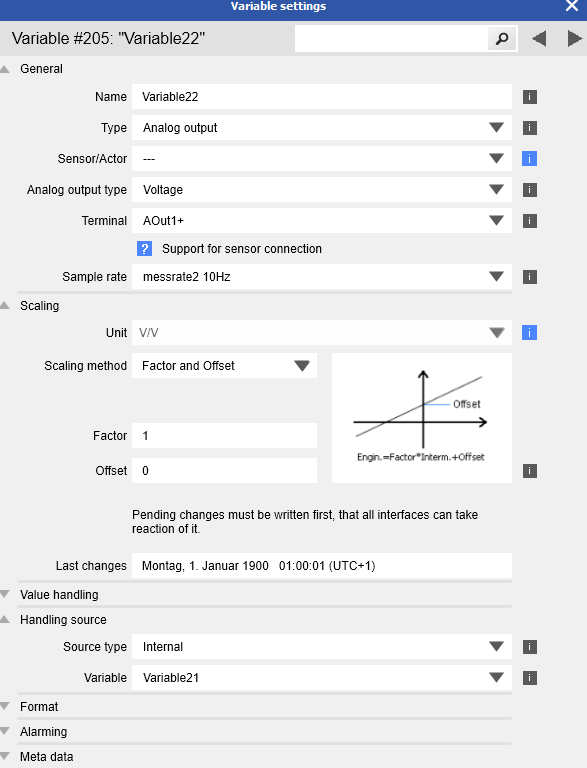
Task: Open Scaling method Factor and Offset dropdown
Action: [x=224, y=366]
